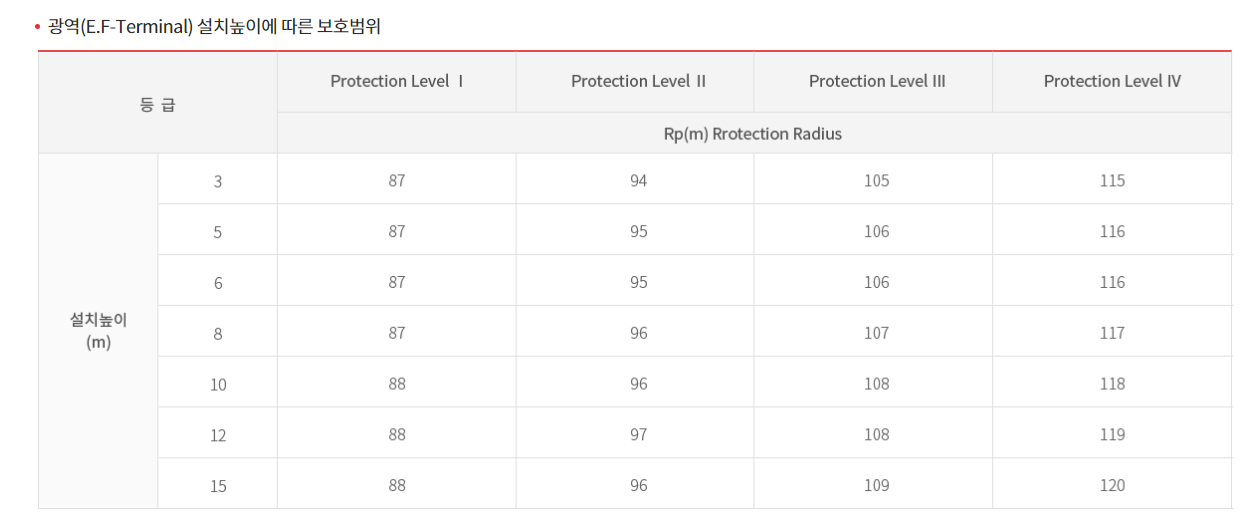
Task: Select the cell with value 97
Action: click(x=638, y=435)
